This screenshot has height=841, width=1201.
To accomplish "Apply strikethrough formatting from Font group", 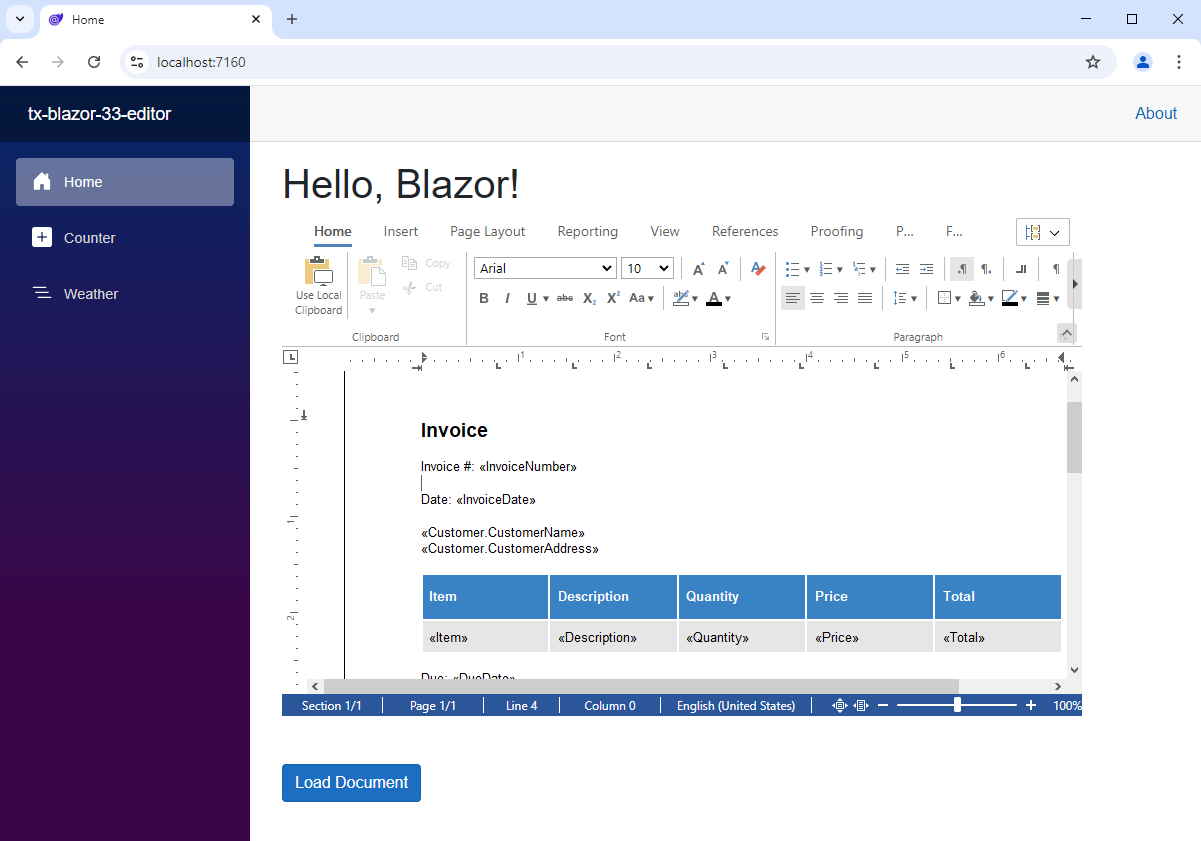I will coord(565,298).
